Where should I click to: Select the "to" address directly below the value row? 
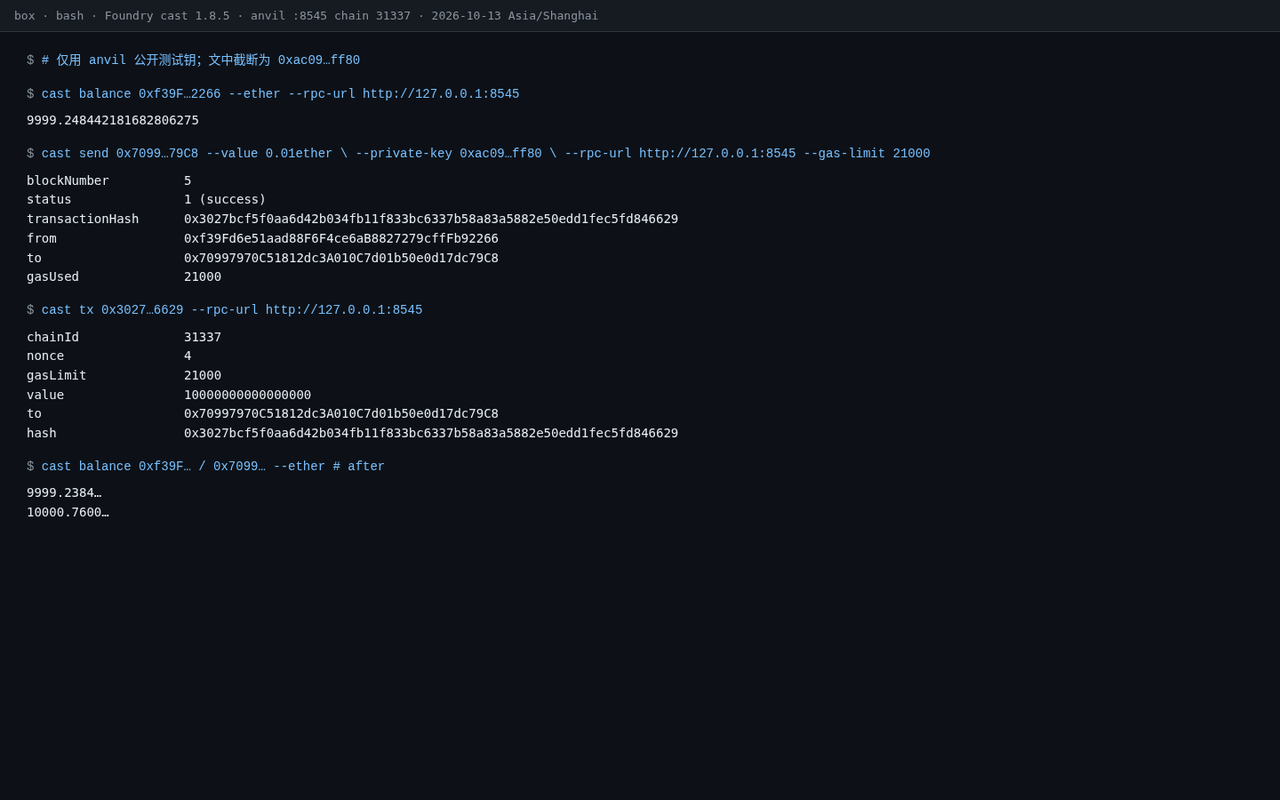pyautogui.click(x=341, y=414)
